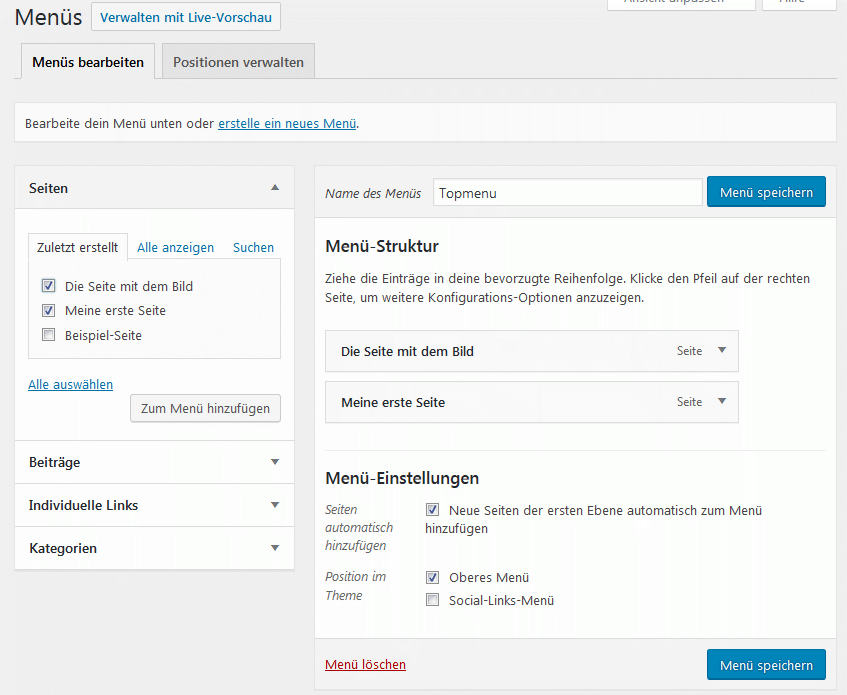Click Verwalten mit Live-Vorschau button

[x=186, y=18]
